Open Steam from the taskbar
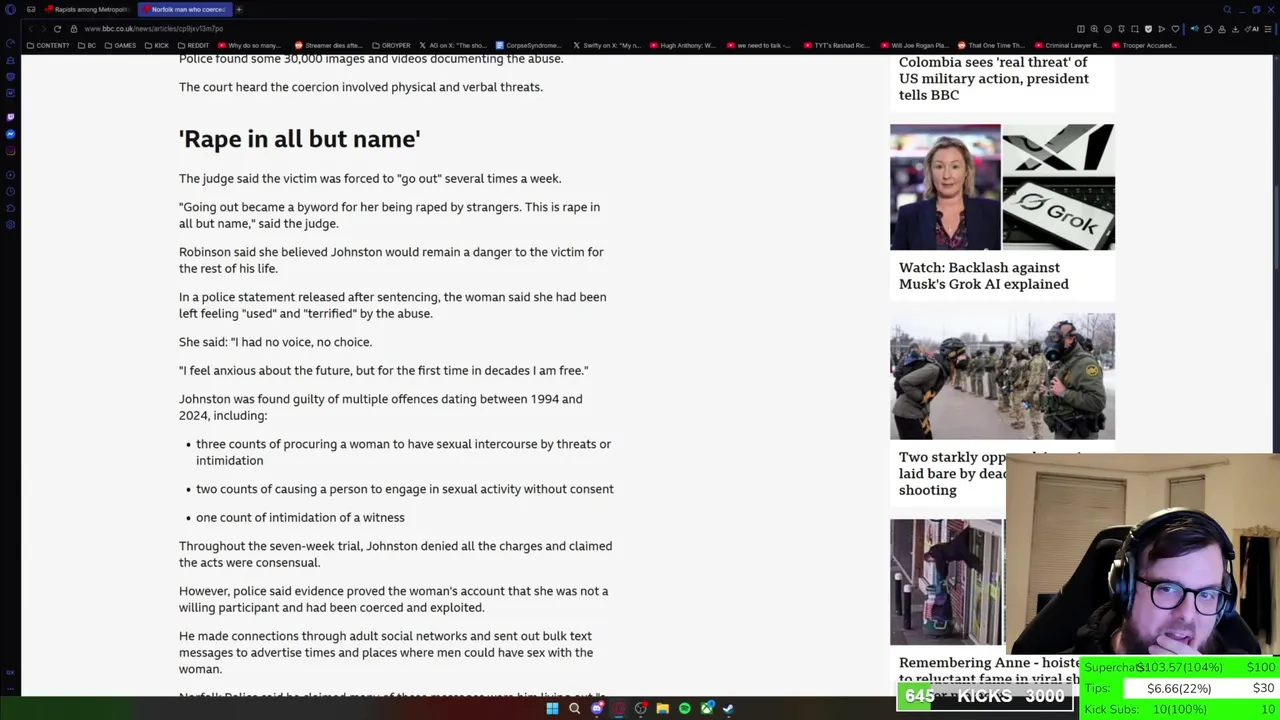This screenshot has width=1280, height=720. (728, 708)
